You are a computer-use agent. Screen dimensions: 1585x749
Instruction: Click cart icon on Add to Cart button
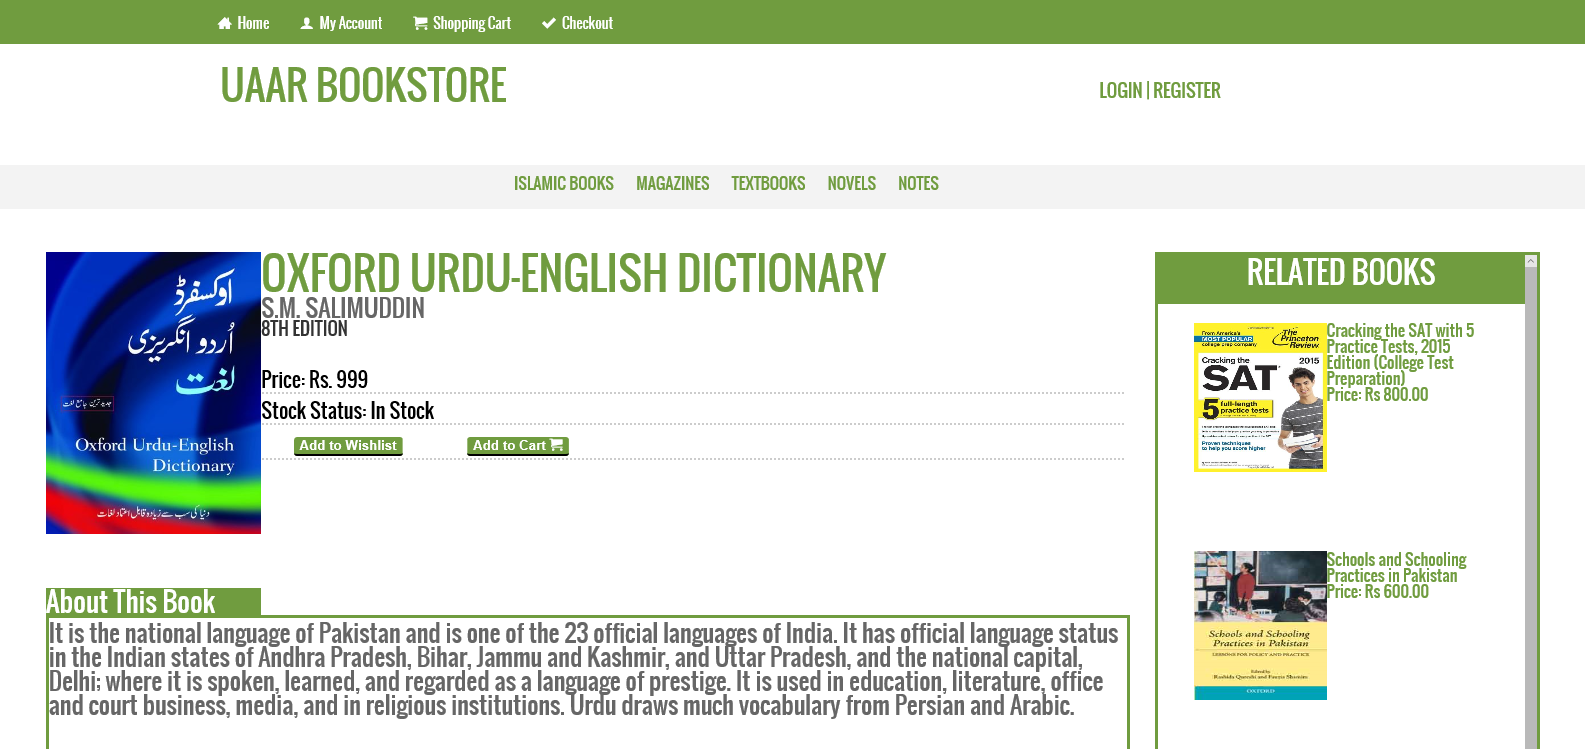click(557, 445)
